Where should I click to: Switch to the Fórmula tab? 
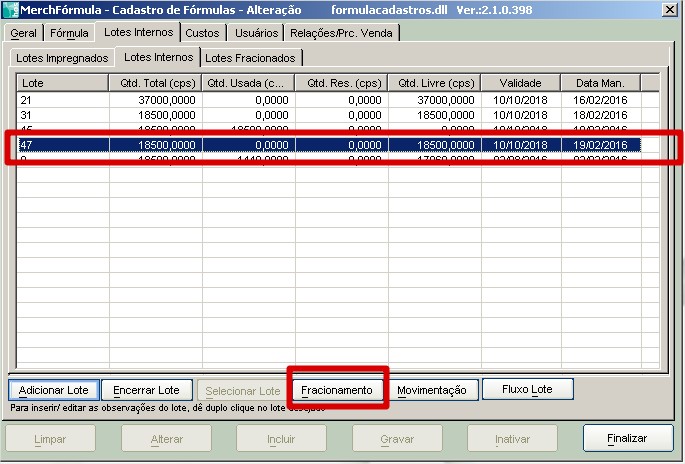coord(69,33)
